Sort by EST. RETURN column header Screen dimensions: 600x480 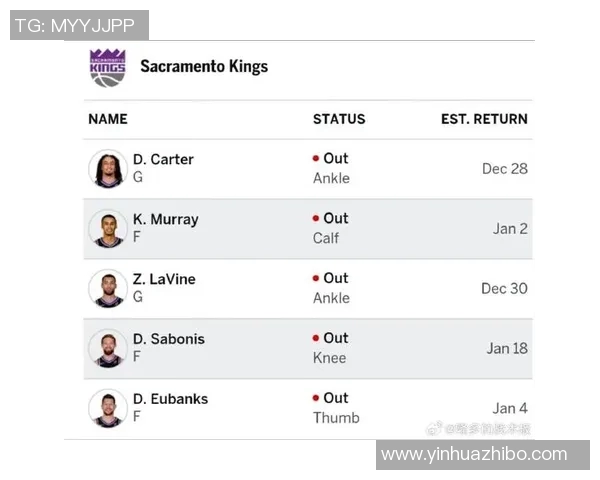[484, 119]
